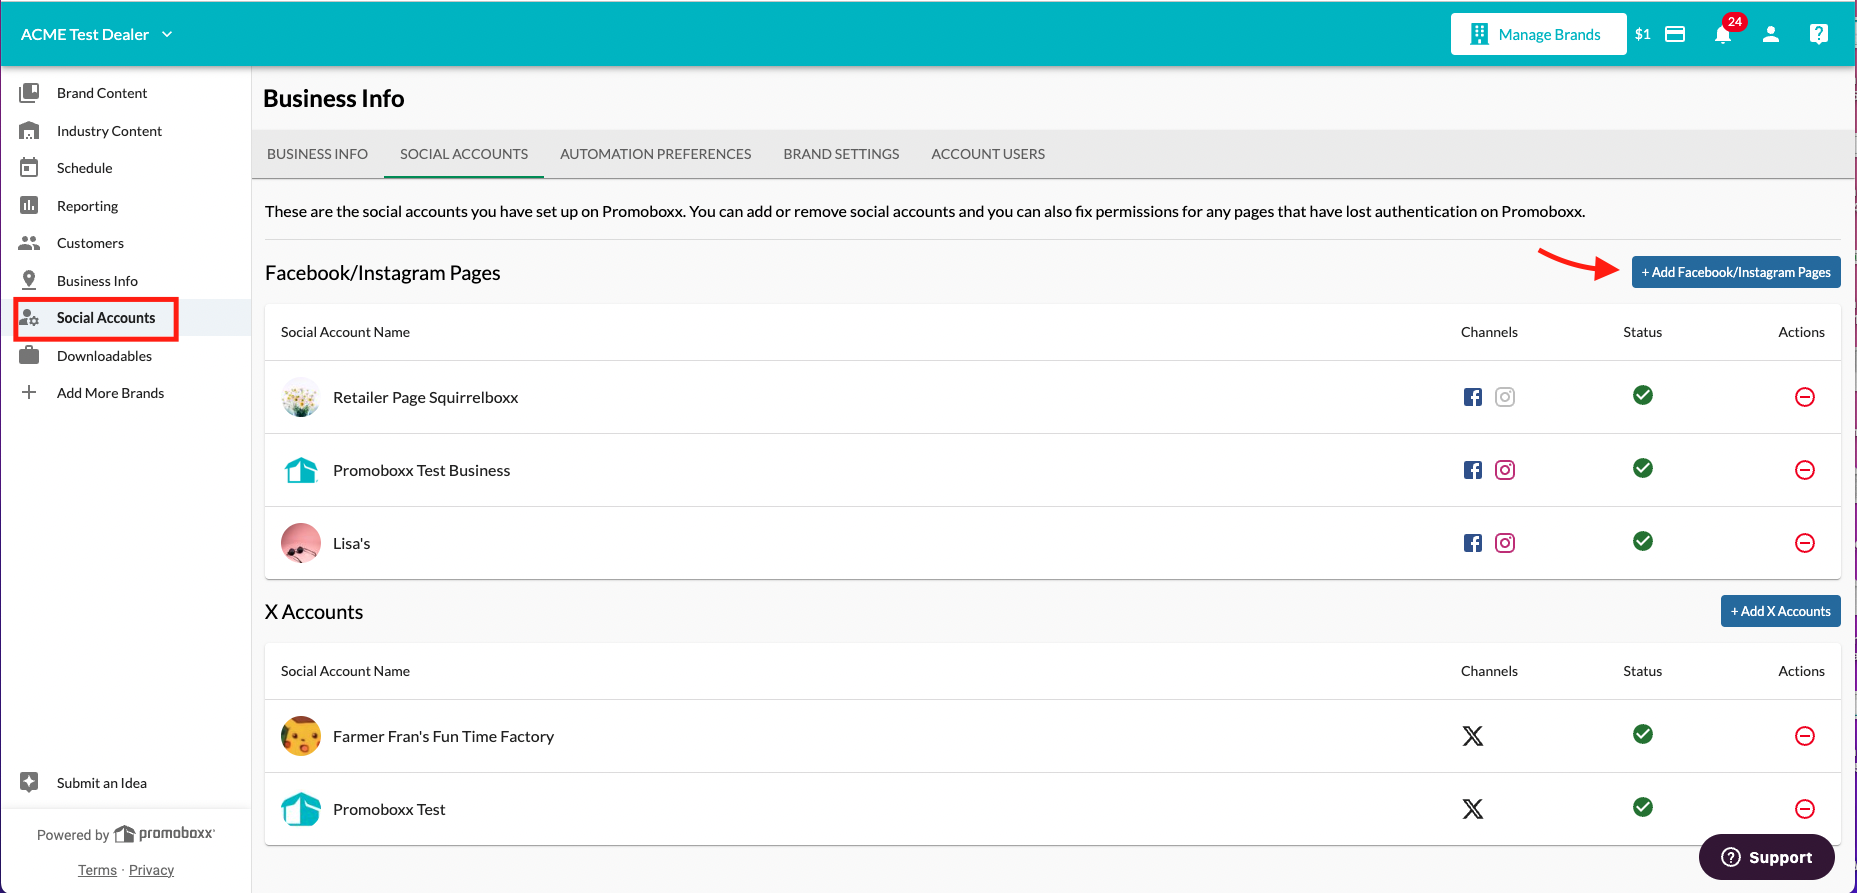Screen dimensions: 1857x893
Task: Open the Privacy link
Action: tap(151, 870)
